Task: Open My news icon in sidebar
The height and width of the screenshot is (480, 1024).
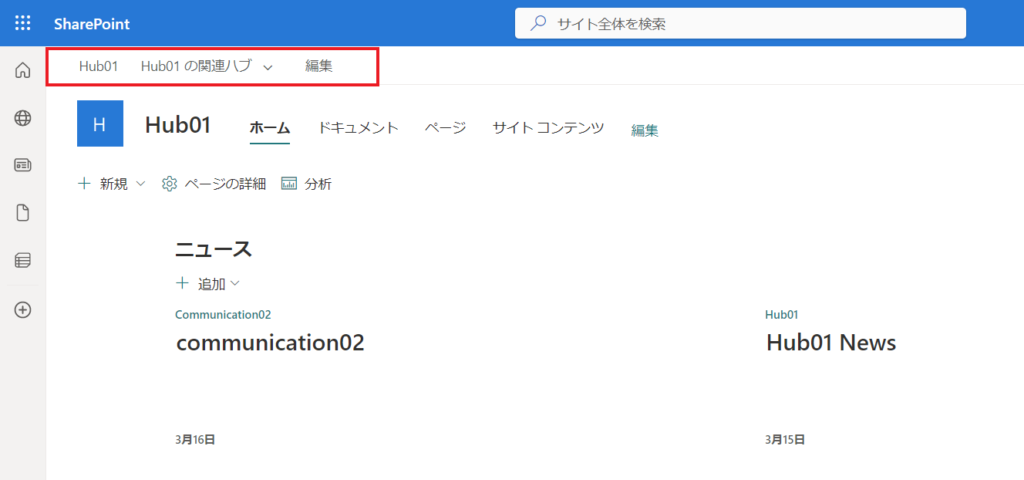Action: (x=23, y=165)
